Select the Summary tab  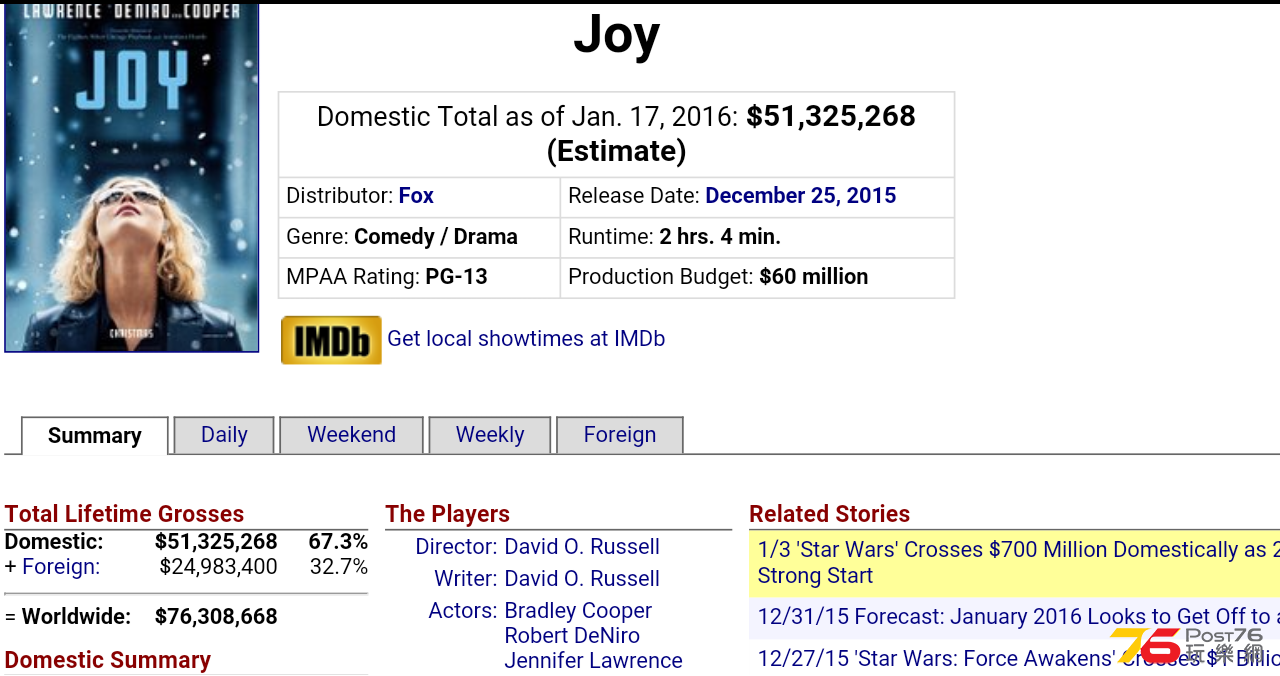(x=95, y=436)
